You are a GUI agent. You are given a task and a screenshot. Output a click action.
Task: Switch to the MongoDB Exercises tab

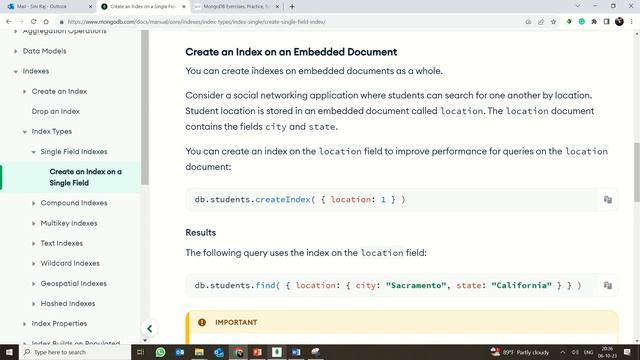[x=237, y=7]
